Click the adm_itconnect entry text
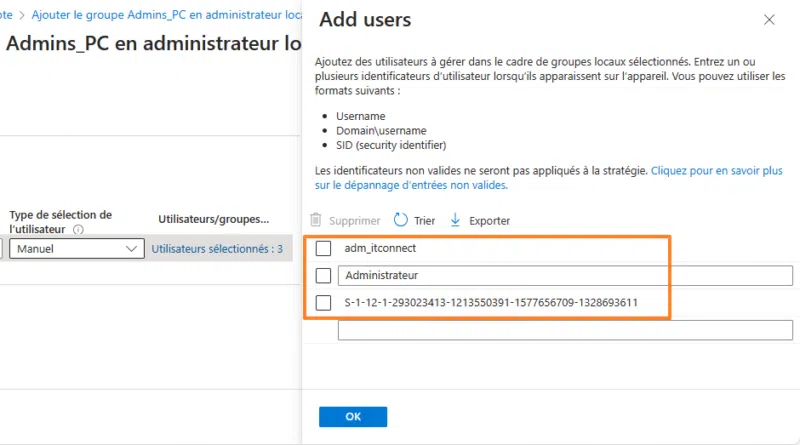This screenshot has height=445, width=800. (x=380, y=248)
